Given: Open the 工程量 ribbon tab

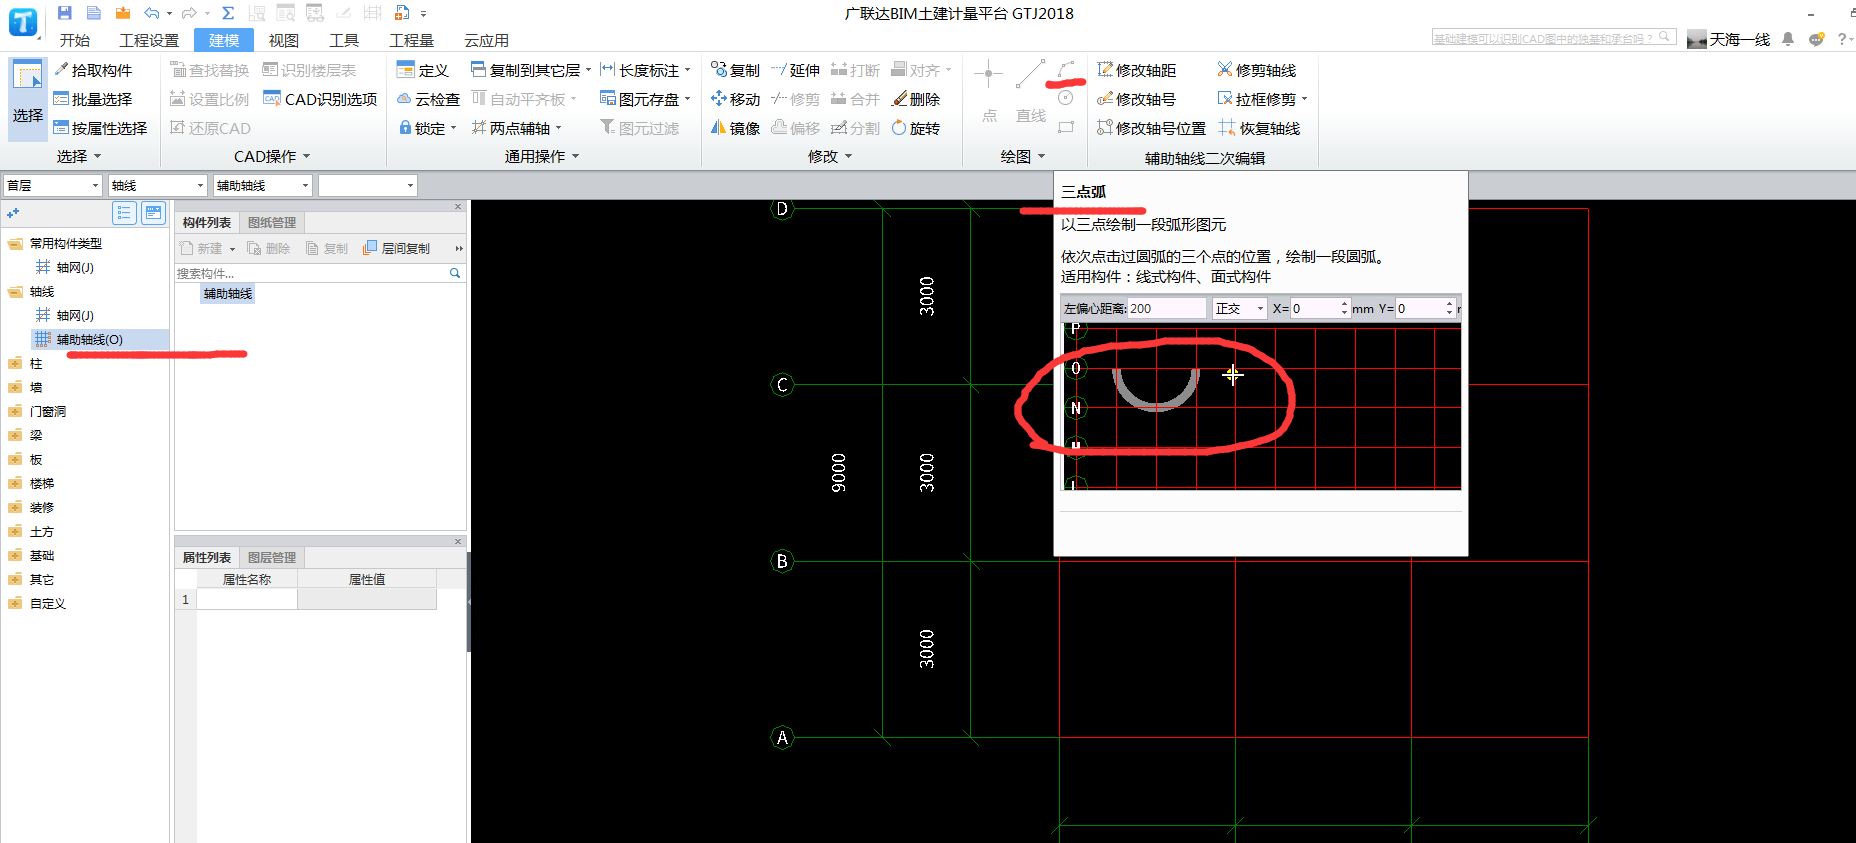Looking at the screenshot, I should pos(411,40).
